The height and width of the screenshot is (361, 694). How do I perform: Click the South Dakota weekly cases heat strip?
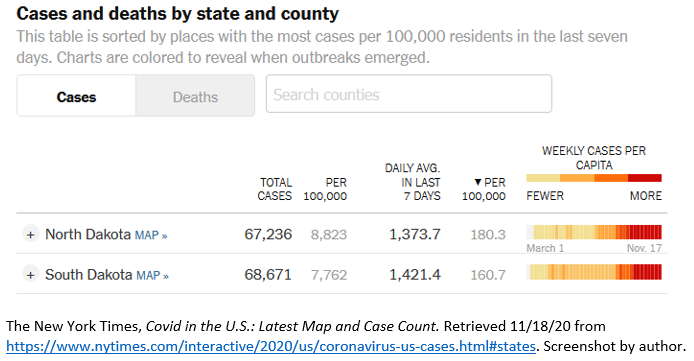(594, 272)
